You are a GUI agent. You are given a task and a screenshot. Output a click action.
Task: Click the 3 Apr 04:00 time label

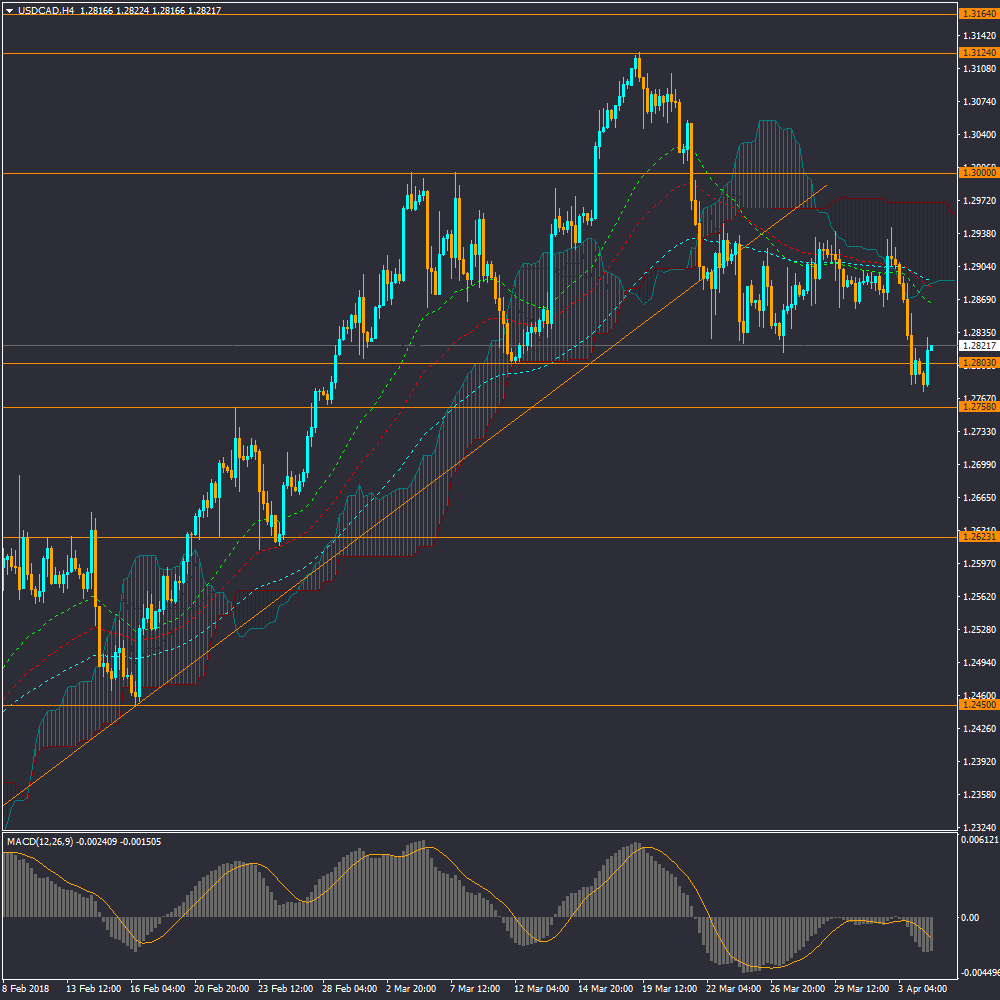(x=924, y=989)
